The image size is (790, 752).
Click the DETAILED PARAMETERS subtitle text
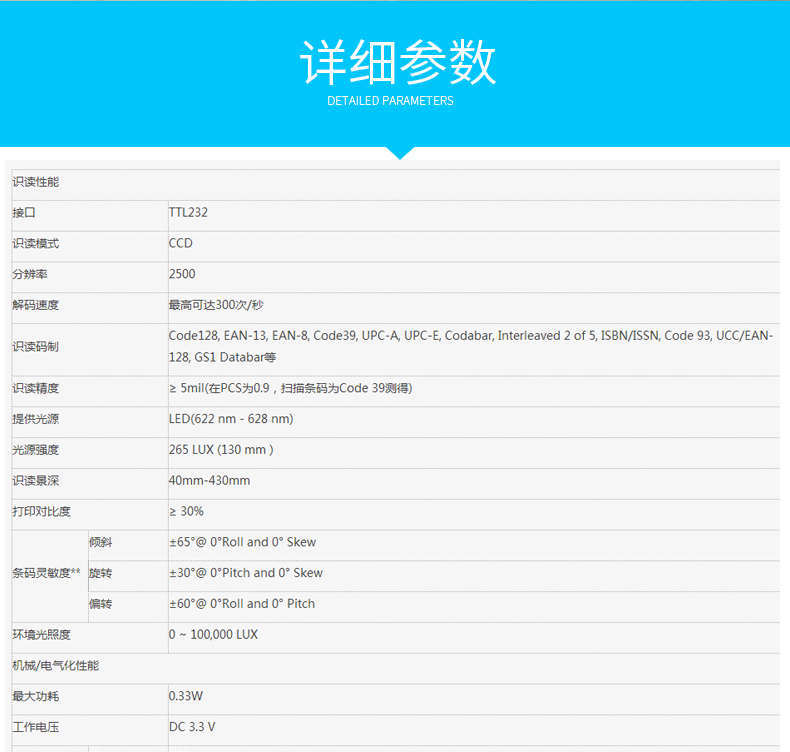tap(390, 101)
